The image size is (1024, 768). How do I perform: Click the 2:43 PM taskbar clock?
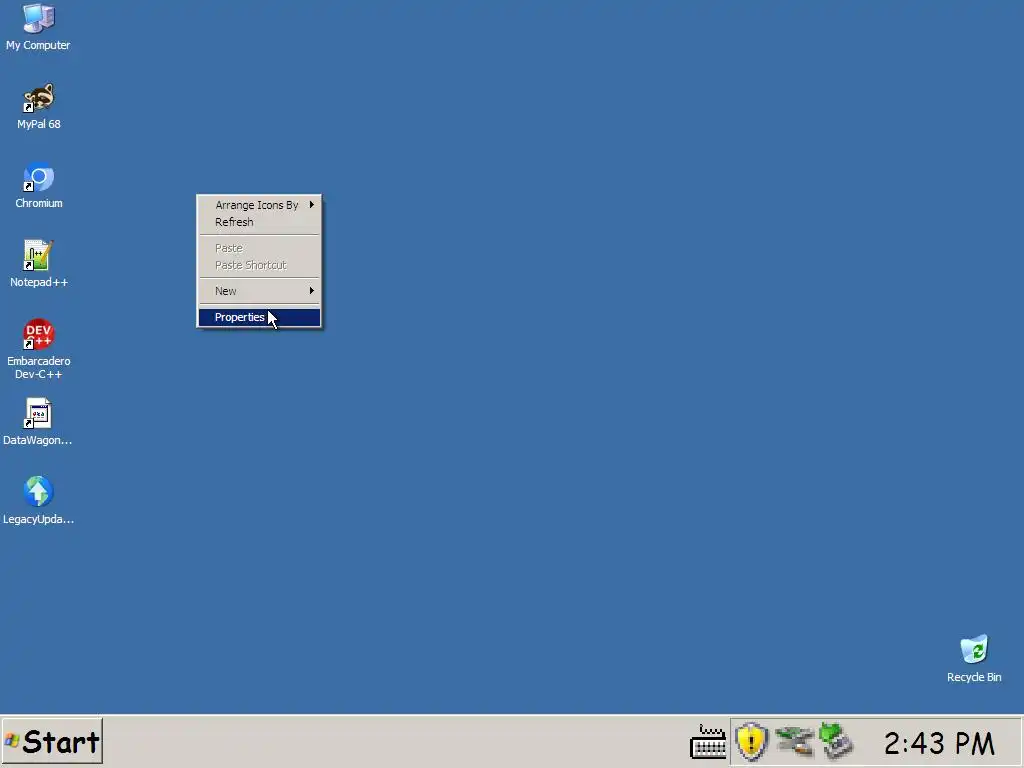coord(939,743)
